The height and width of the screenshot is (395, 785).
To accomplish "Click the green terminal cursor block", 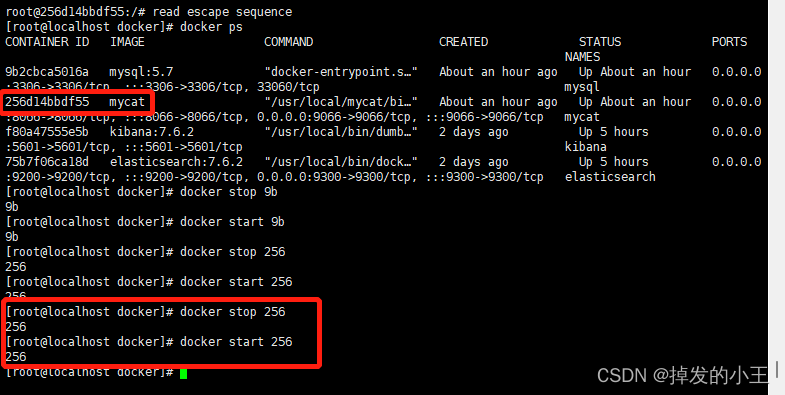I will click(183, 373).
